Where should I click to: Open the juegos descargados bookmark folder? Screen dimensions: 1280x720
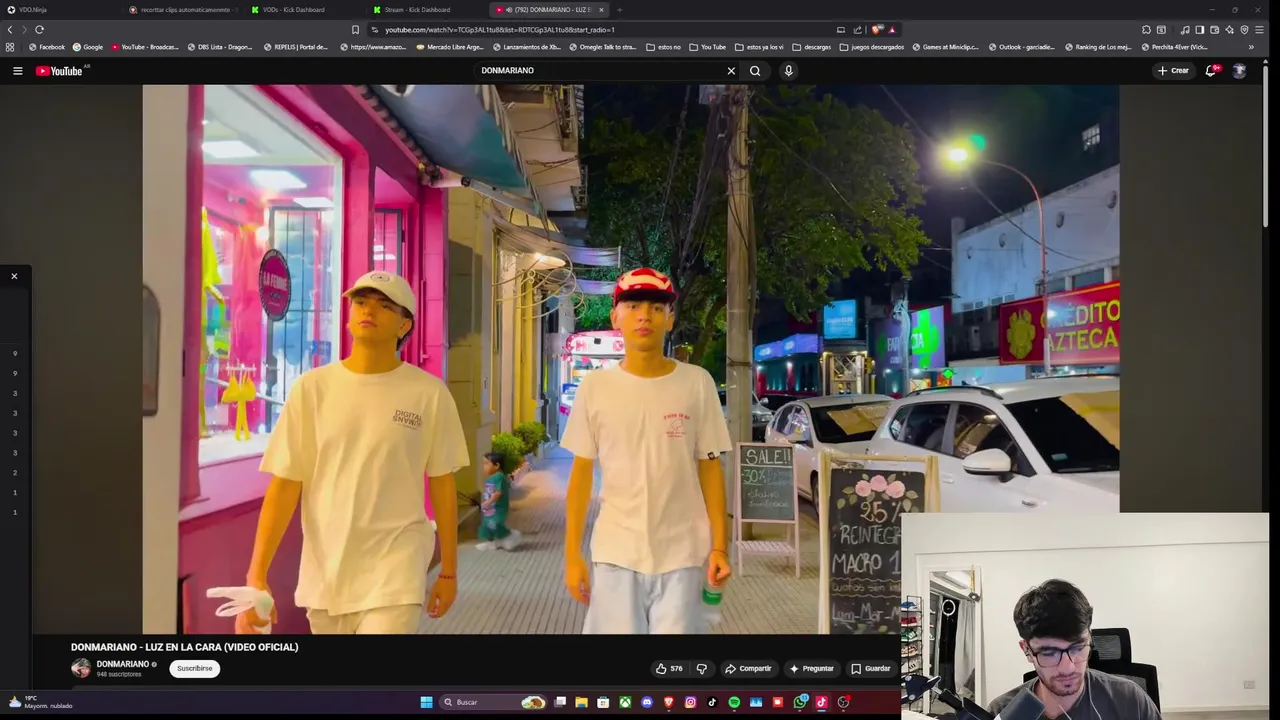[872, 47]
